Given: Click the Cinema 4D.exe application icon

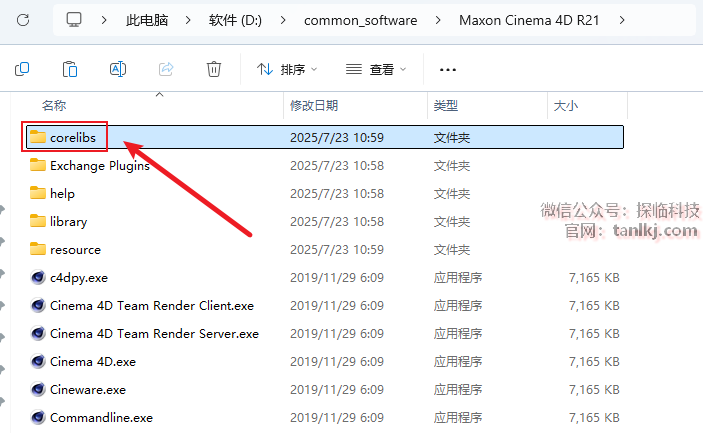Looking at the screenshot, I should click(38, 361).
